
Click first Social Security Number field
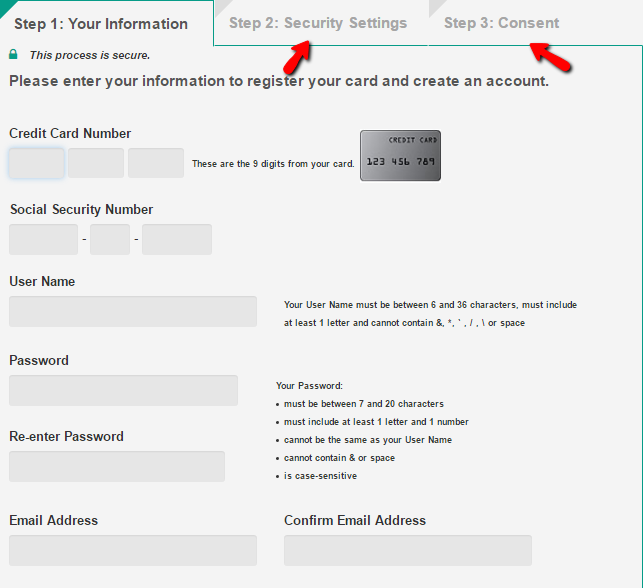pyautogui.click(x=43, y=240)
